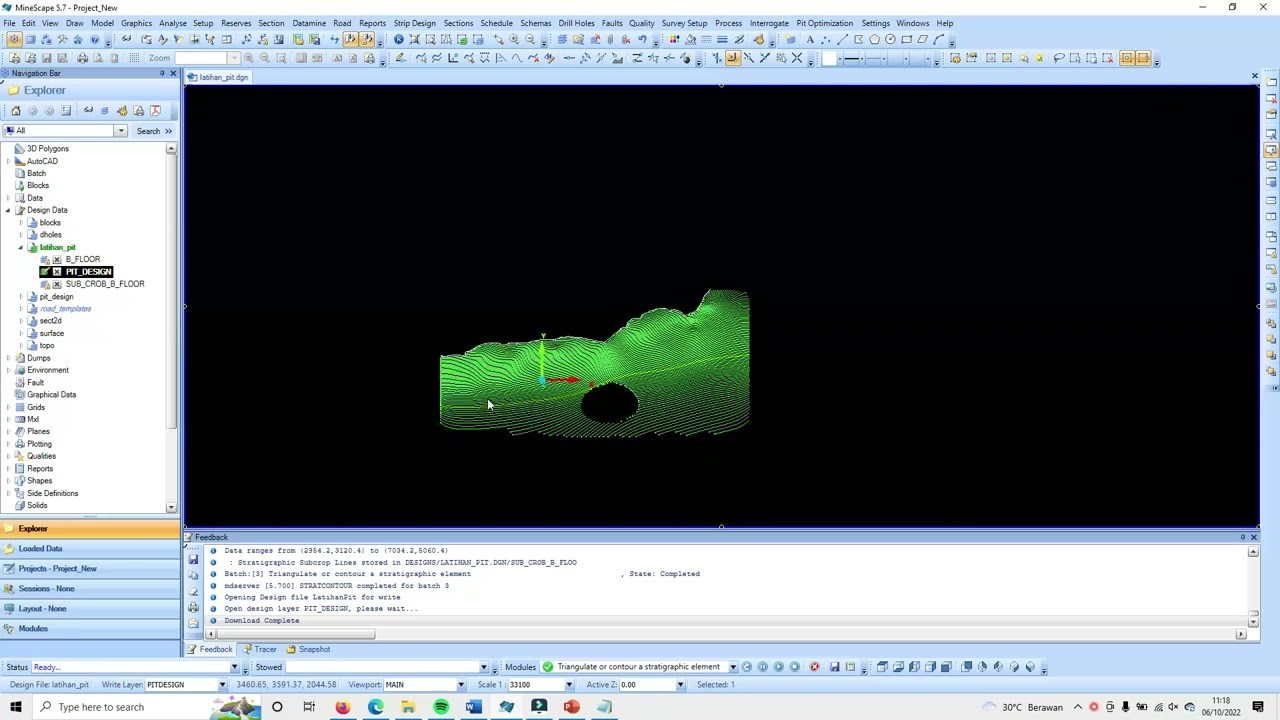Expand the pit_design tree node

(x=20, y=297)
